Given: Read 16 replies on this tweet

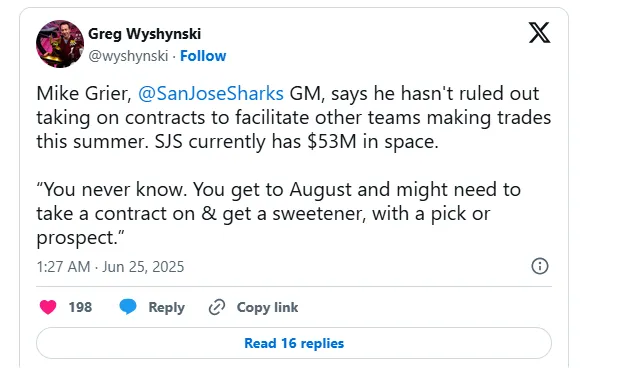Looking at the screenshot, I should click(294, 343).
